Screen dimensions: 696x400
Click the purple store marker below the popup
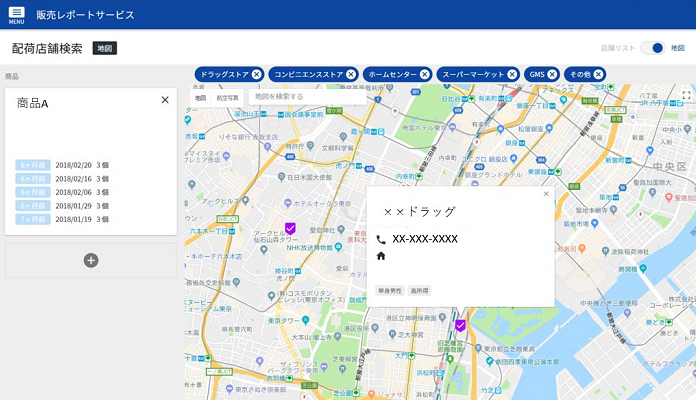tap(460, 325)
